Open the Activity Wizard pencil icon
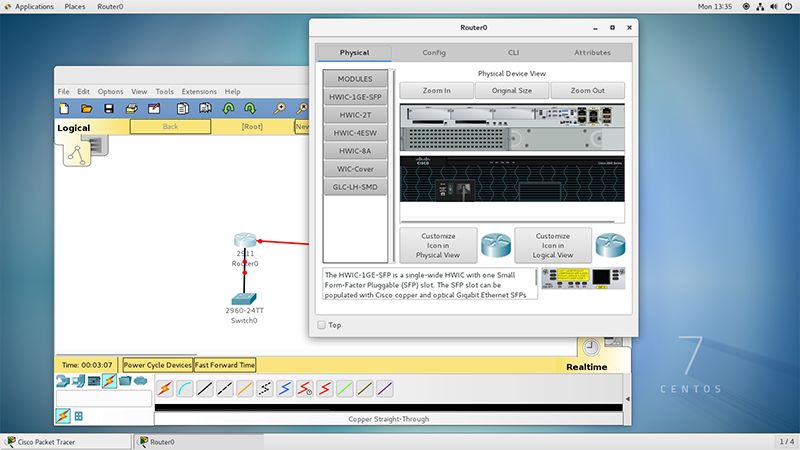Viewport: 800px width, 450px height. pos(154,108)
